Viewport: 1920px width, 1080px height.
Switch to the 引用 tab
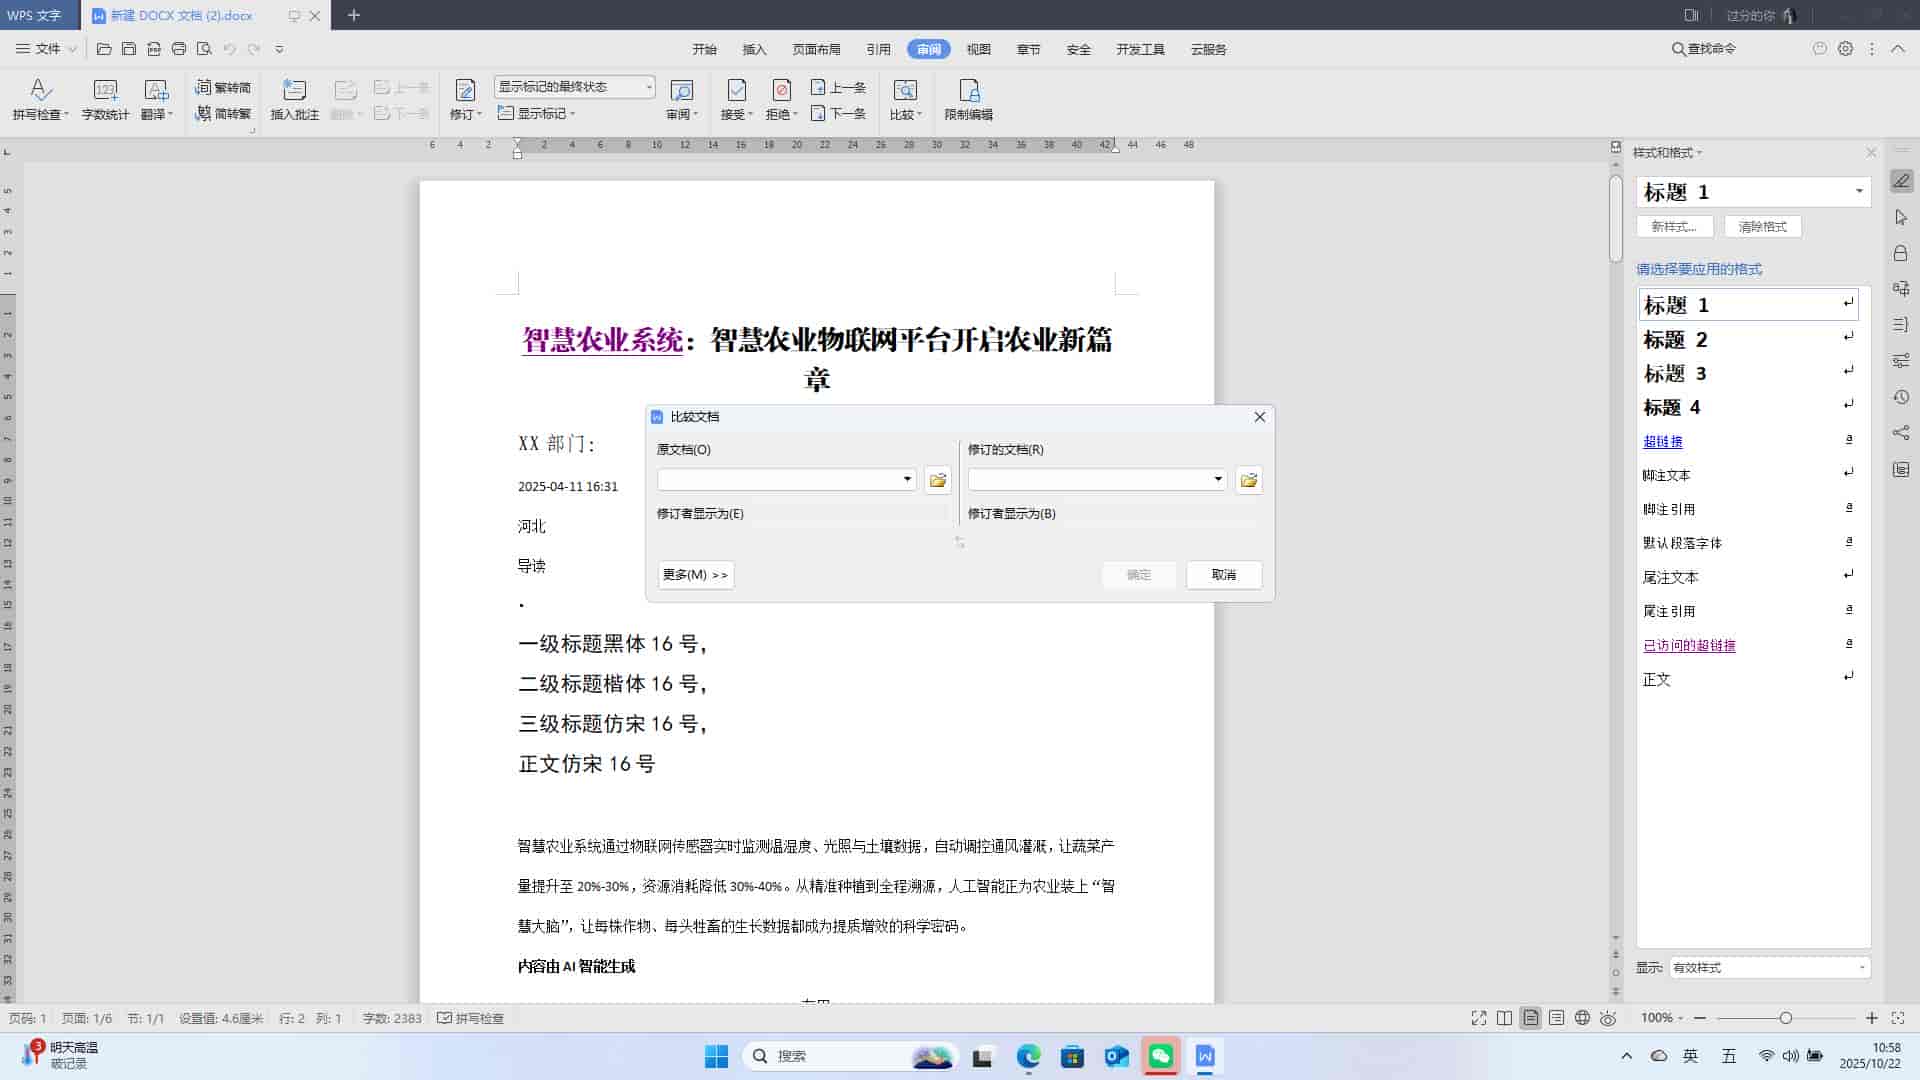(878, 49)
